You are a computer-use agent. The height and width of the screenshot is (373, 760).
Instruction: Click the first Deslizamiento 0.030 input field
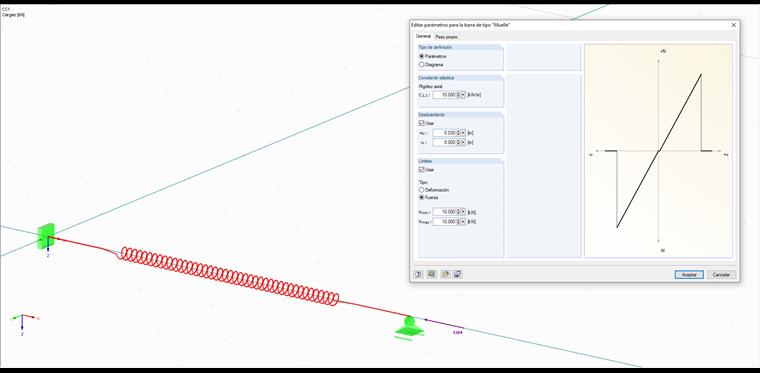coord(444,133)
